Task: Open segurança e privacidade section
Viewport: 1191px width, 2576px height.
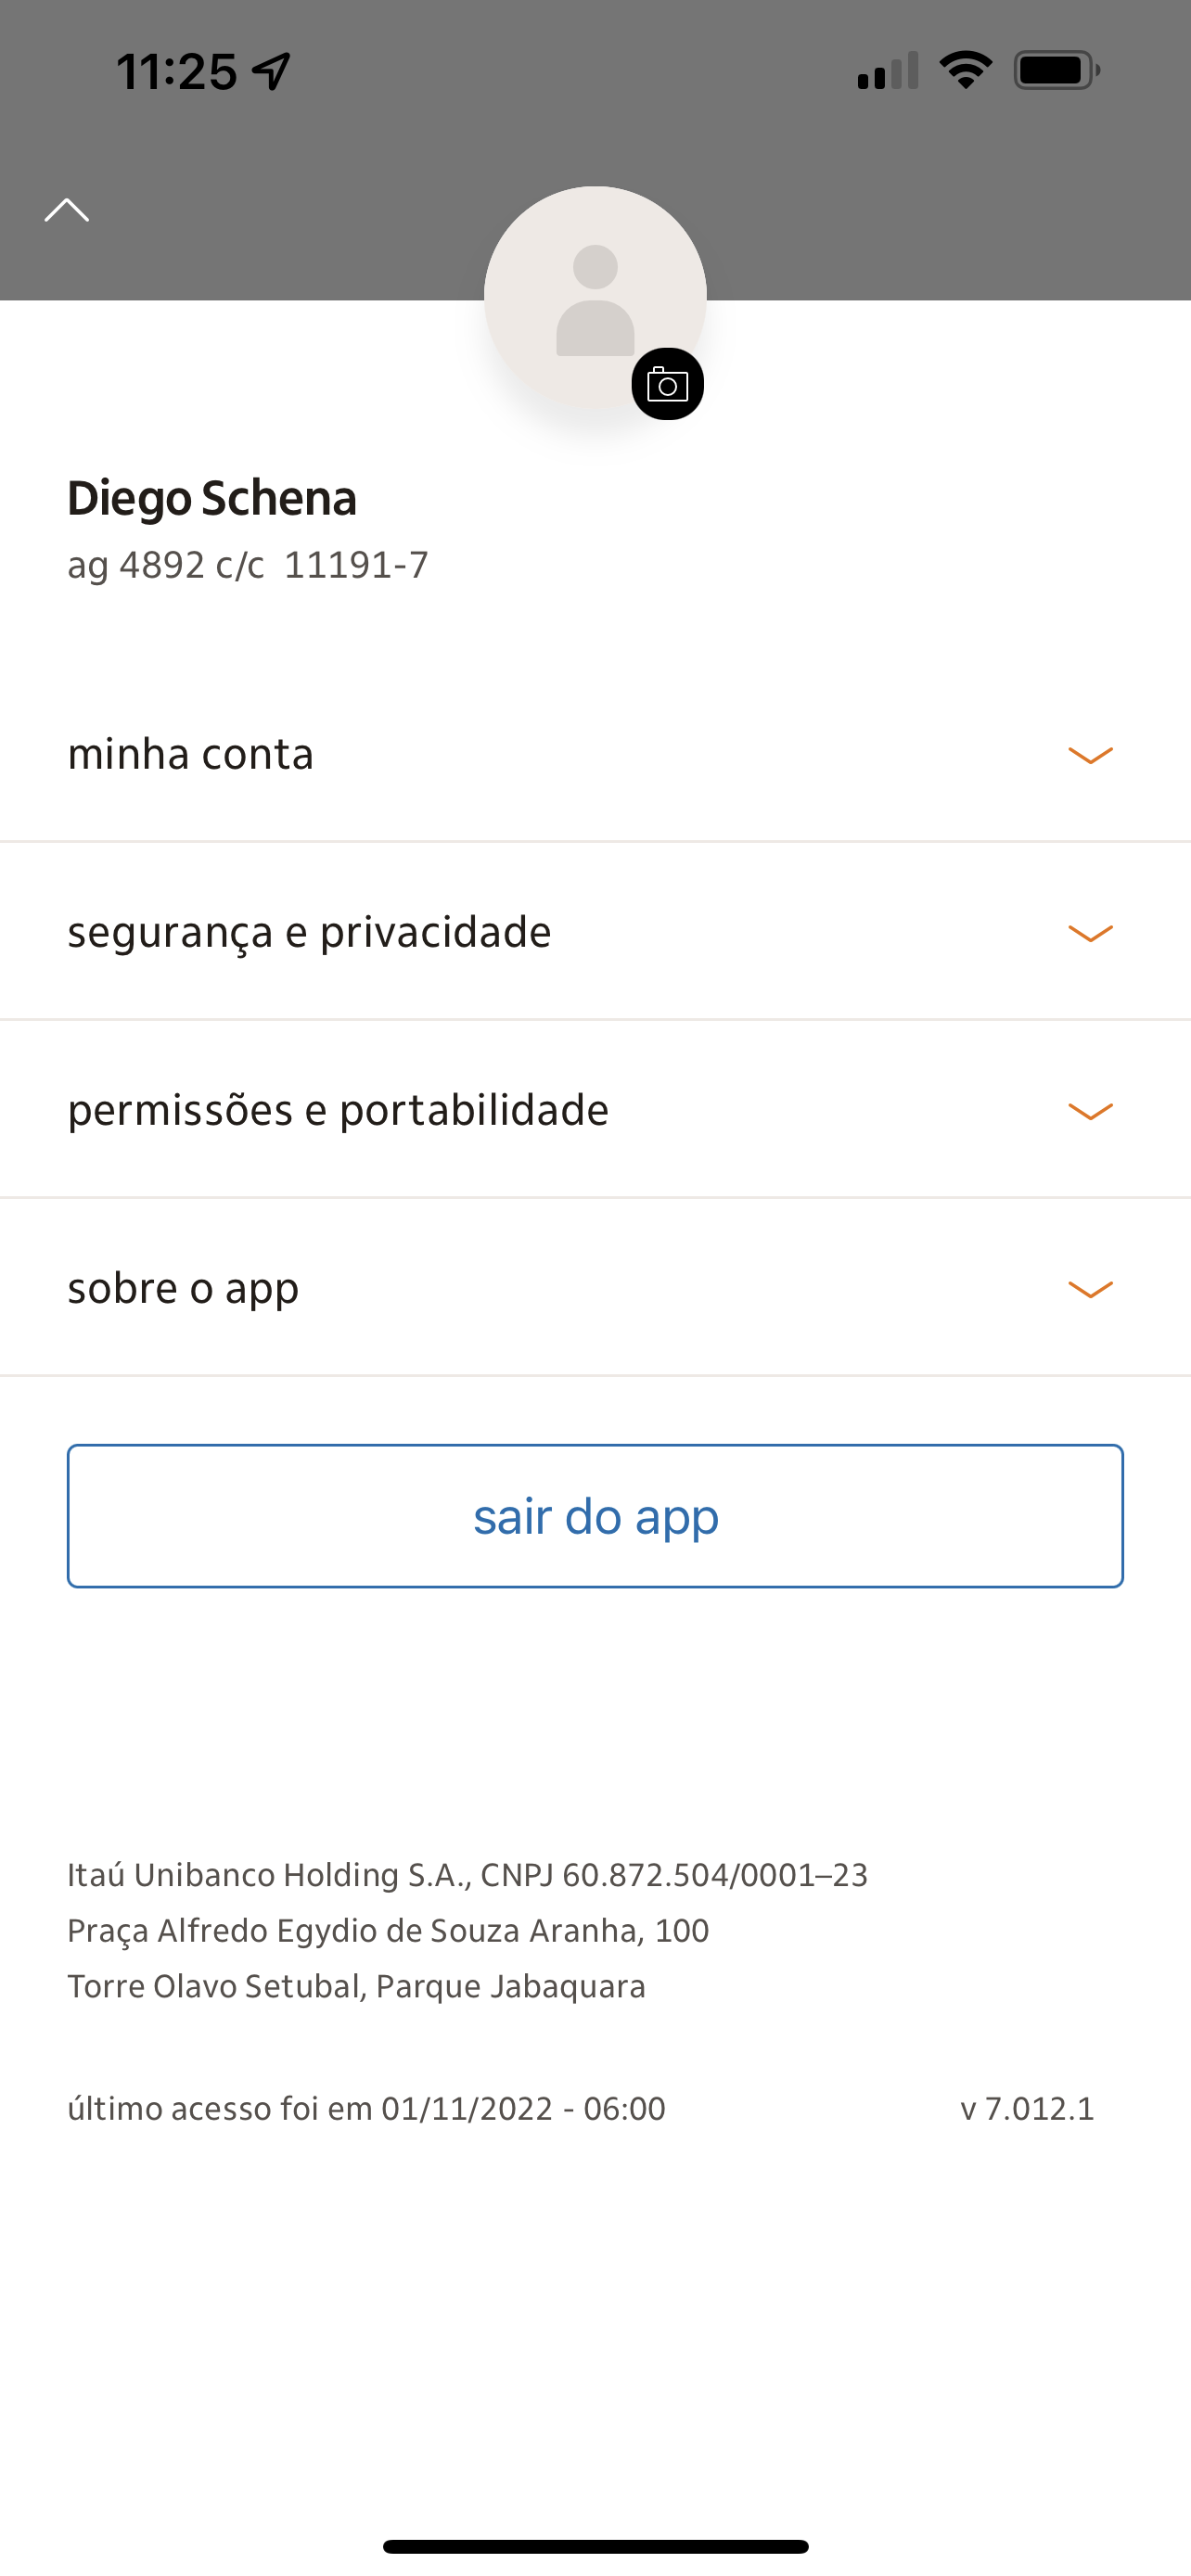Action: coord(309,932)
